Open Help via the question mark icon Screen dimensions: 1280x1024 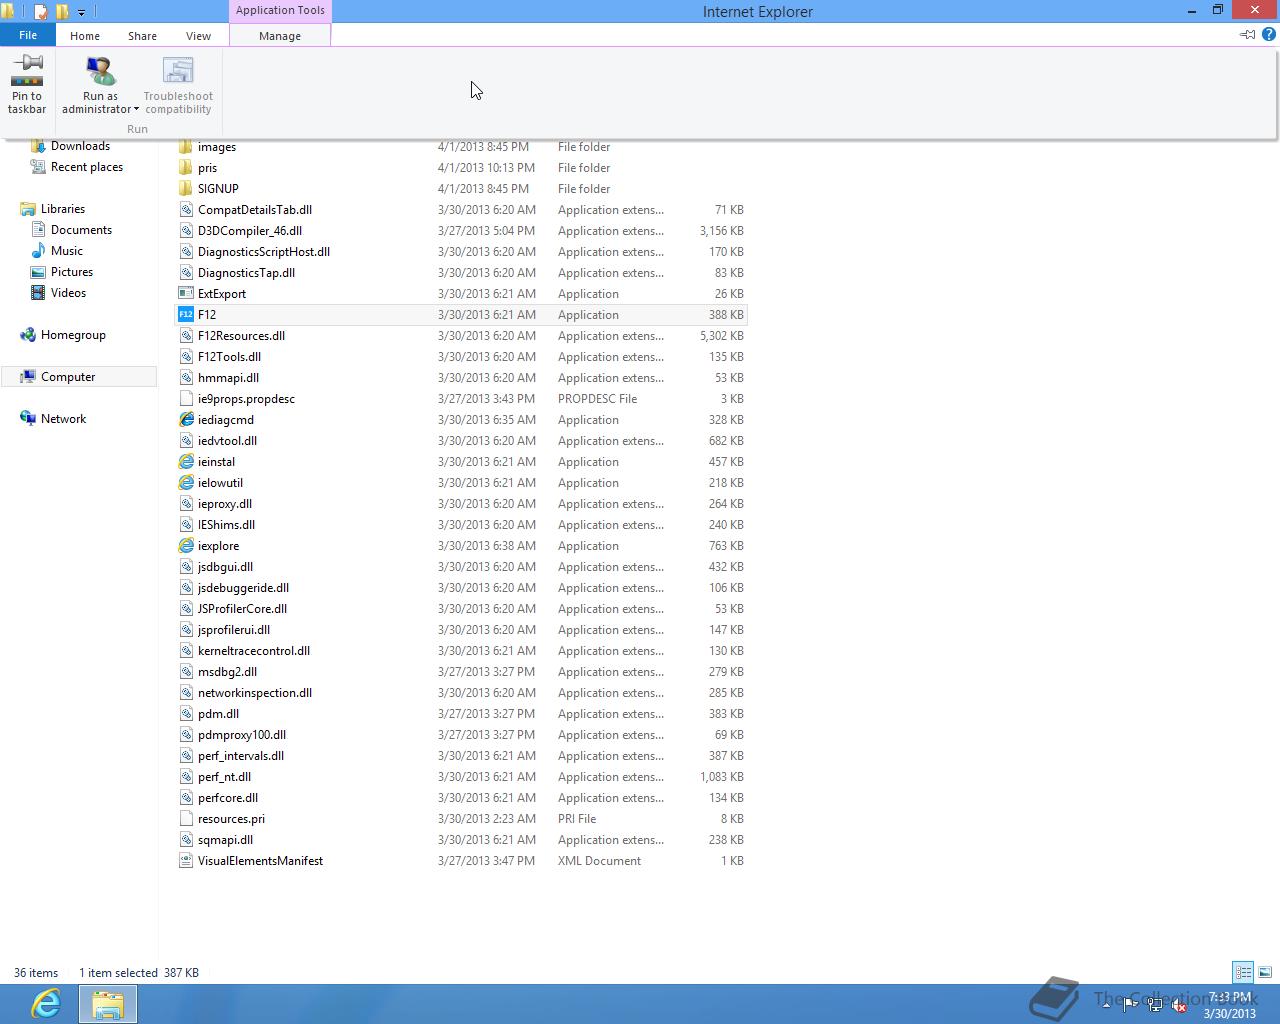[1269, 34]
